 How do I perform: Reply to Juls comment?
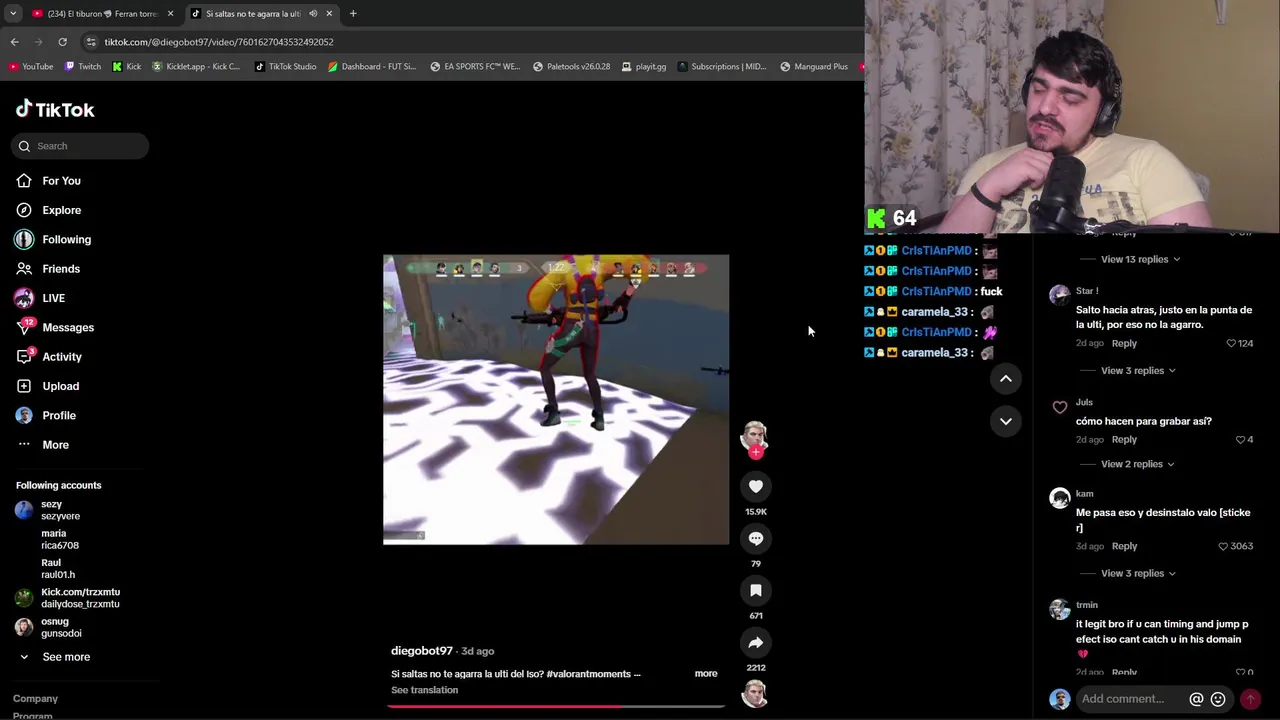click(1124, 440)
